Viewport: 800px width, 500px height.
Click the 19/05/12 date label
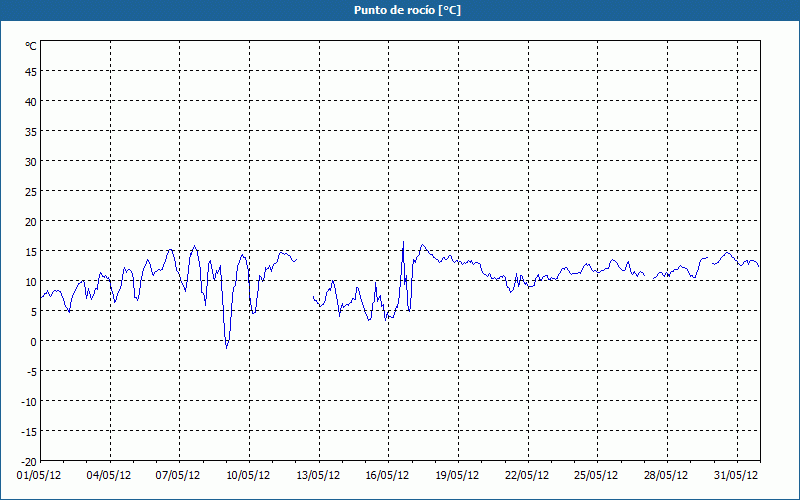457,476
